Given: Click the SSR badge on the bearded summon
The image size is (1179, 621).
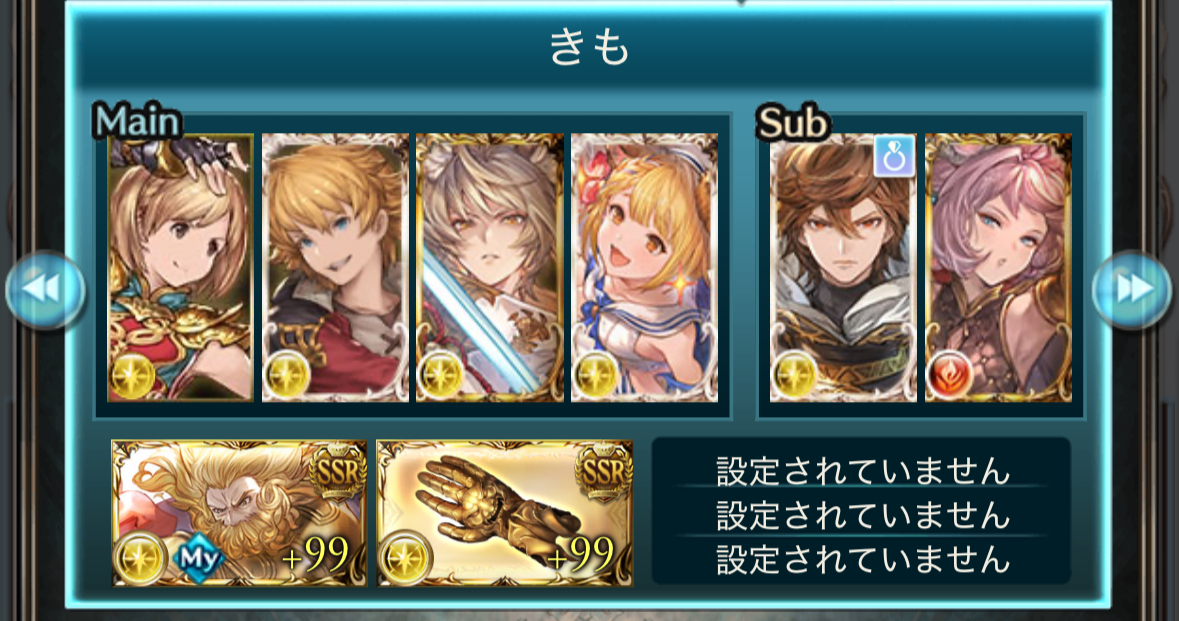Looking at the screenshot, I should (x=338, y=472).
